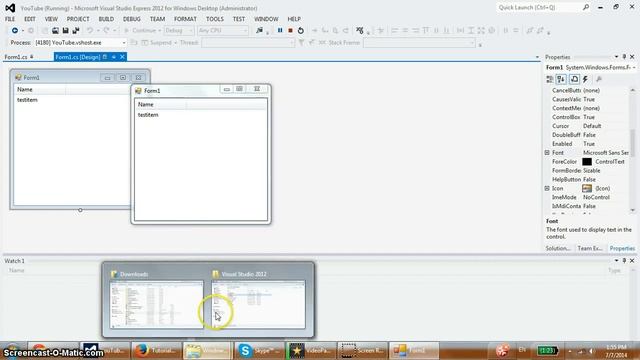Click the Redo toolbar icon
Viewport: 640px width, 360px height.
106,30
